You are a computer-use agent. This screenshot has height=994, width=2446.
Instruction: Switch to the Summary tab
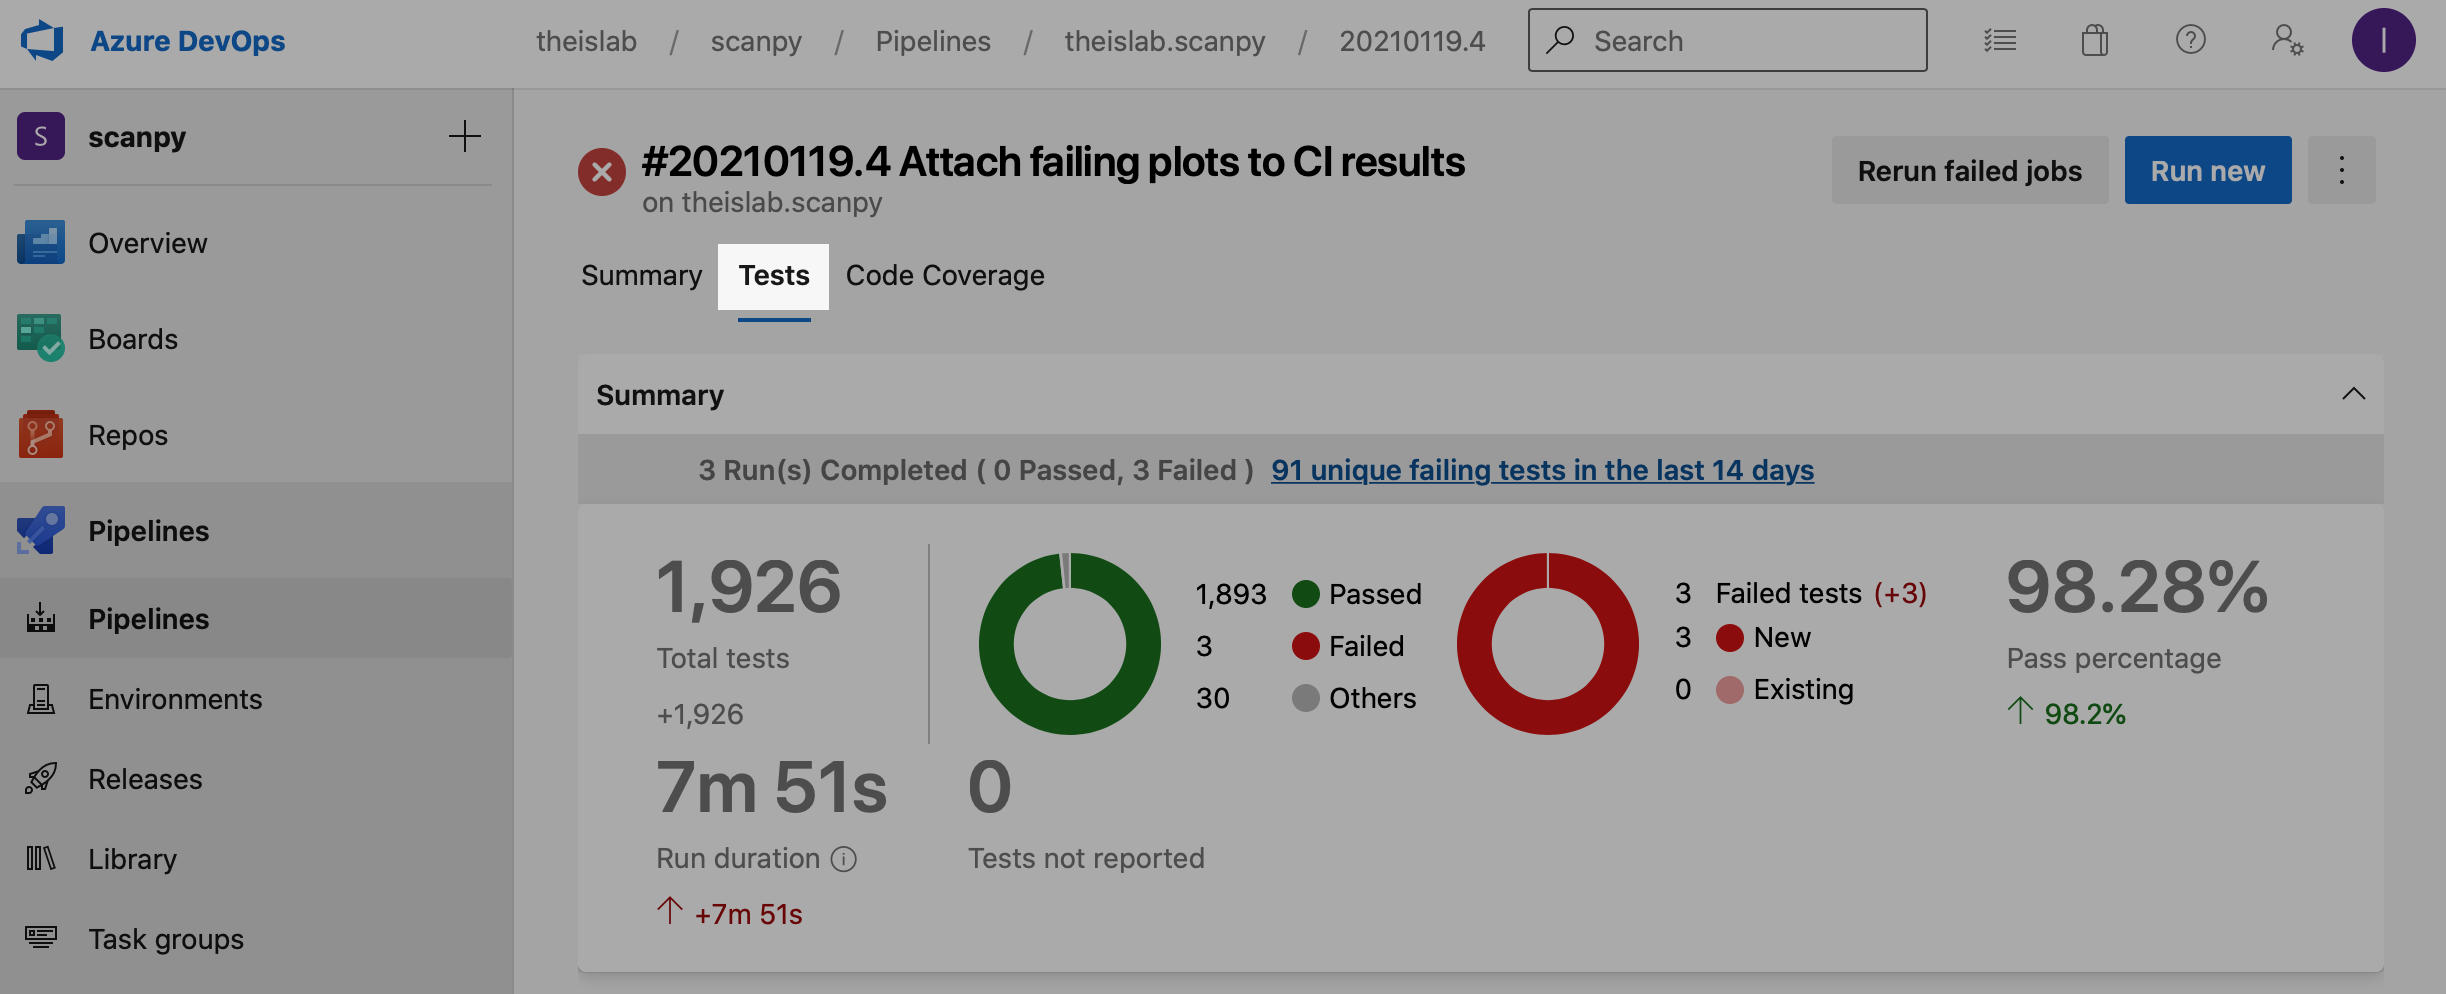(641, 276)
